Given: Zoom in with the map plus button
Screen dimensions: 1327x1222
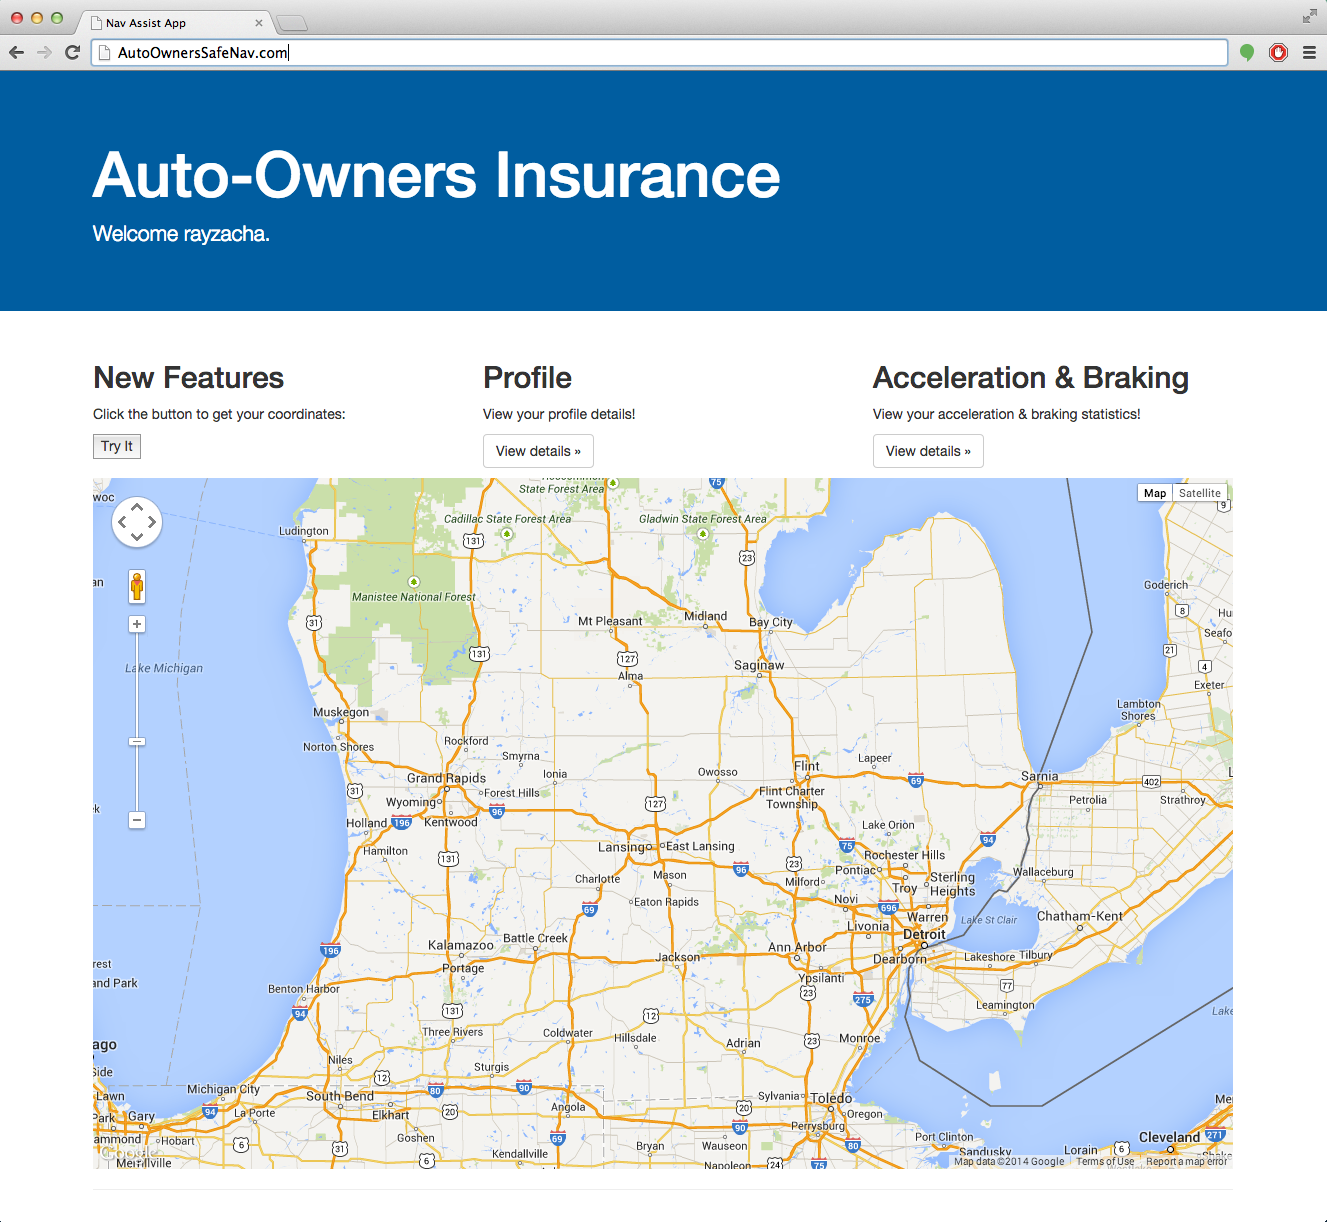Looking at the screenshot, I should [x=137, y=624].
